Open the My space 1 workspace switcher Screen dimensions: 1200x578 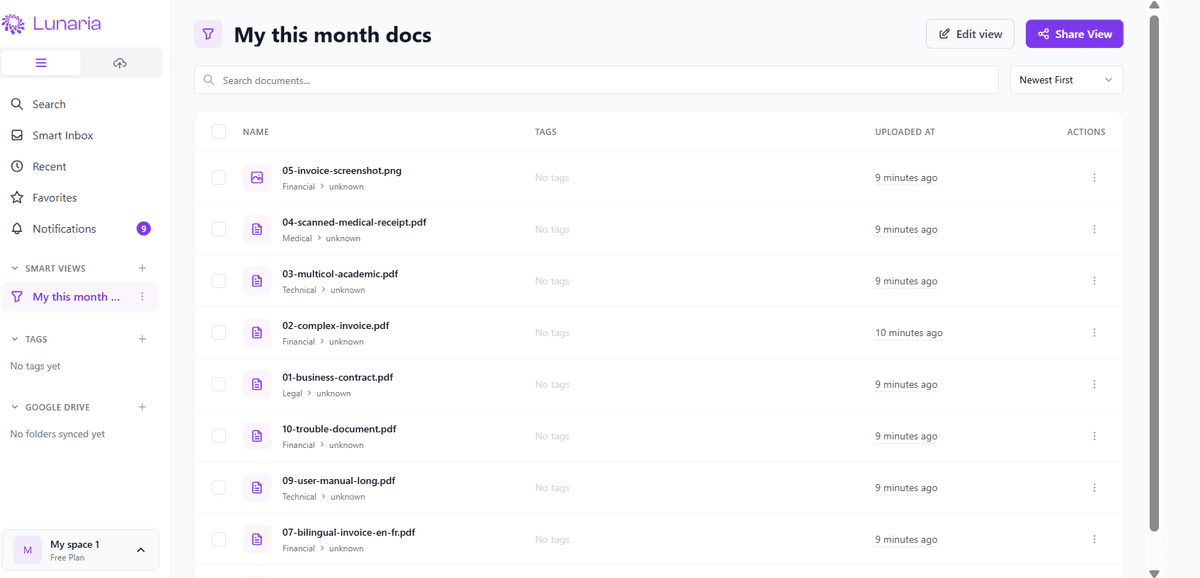pyautogui.click(x=80, y=550)
